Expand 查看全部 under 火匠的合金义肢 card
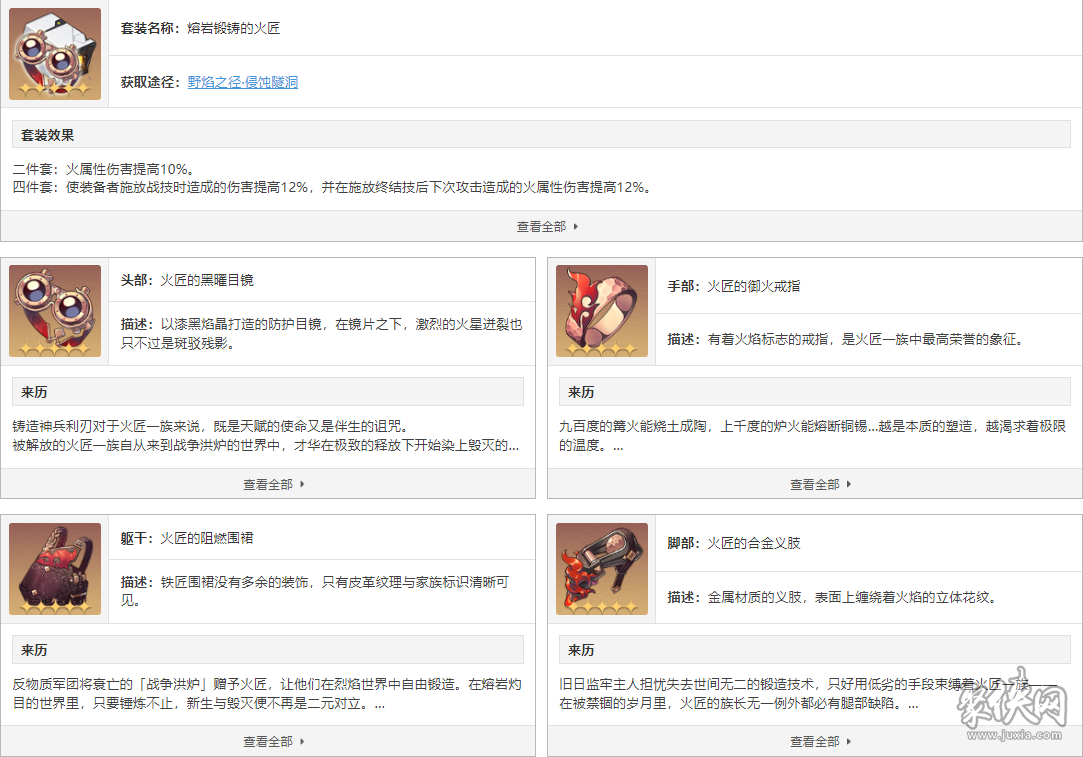The image size is (1083, 757). (821, 741)
